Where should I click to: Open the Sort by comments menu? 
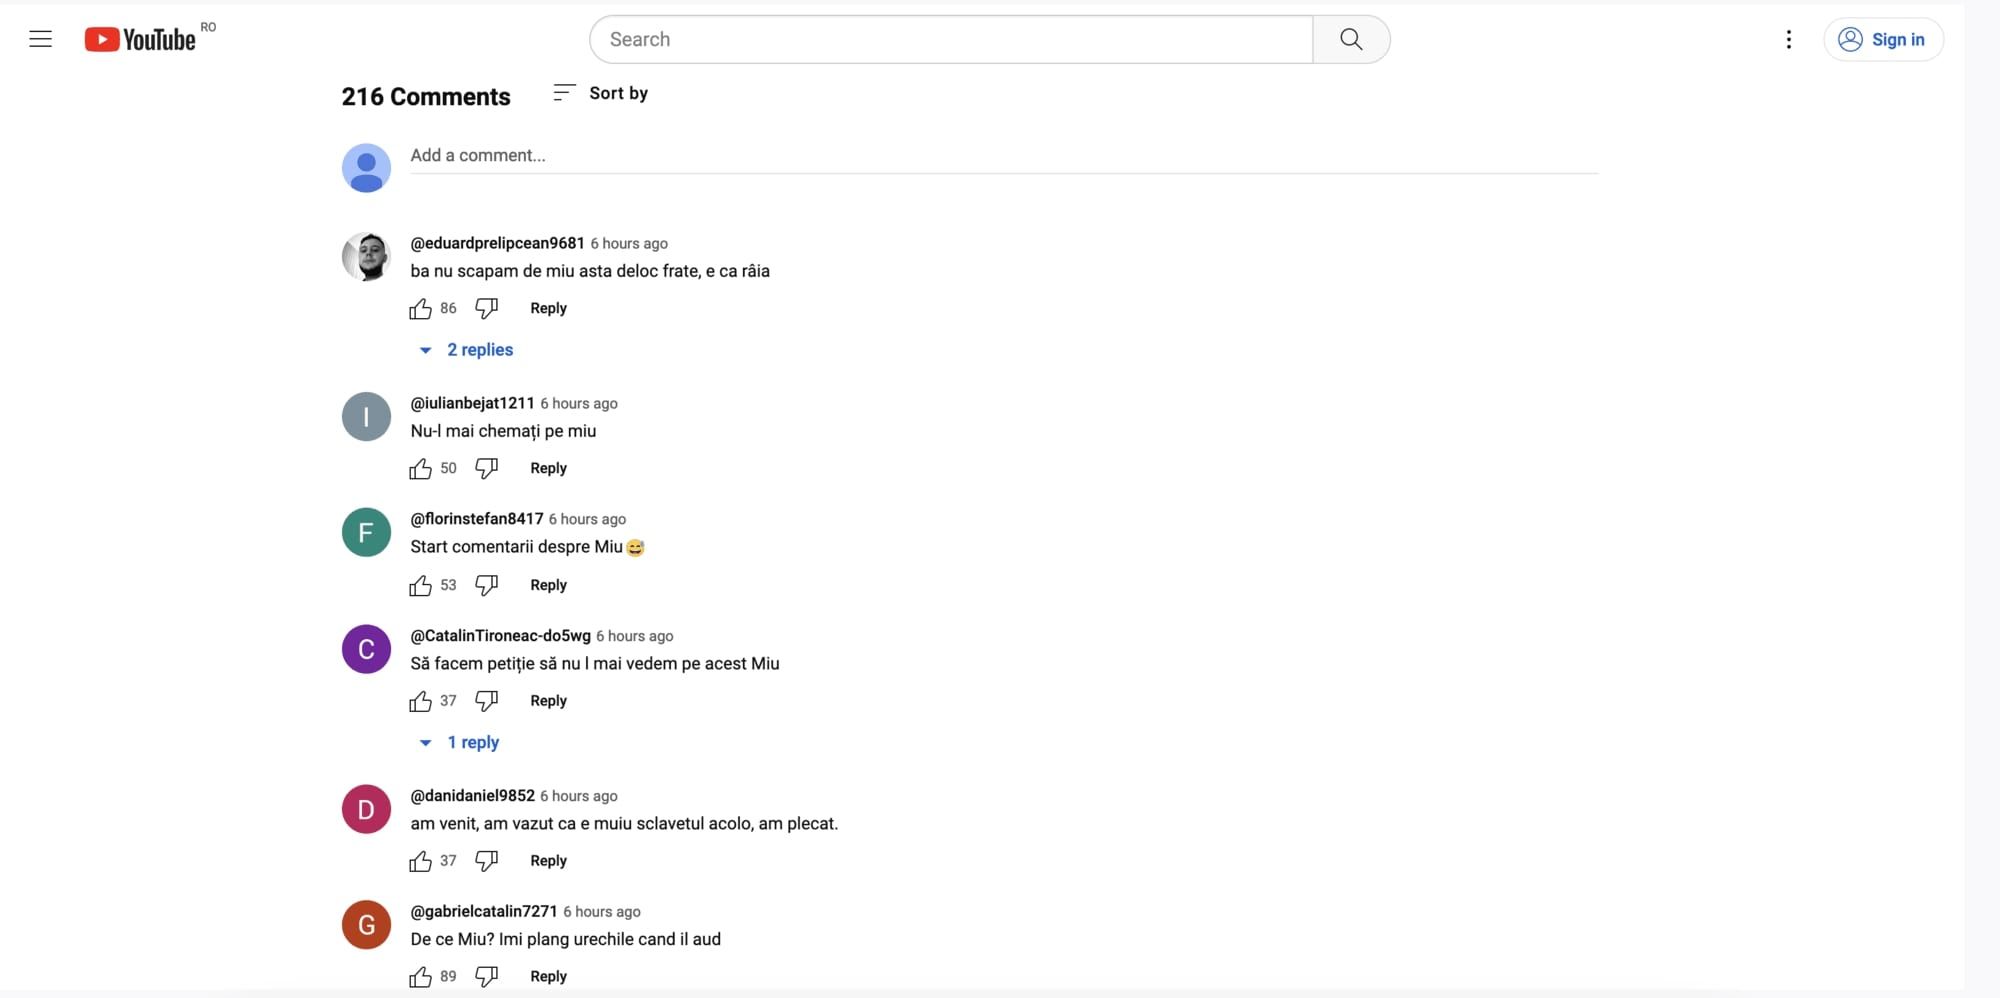coord(601,93)
